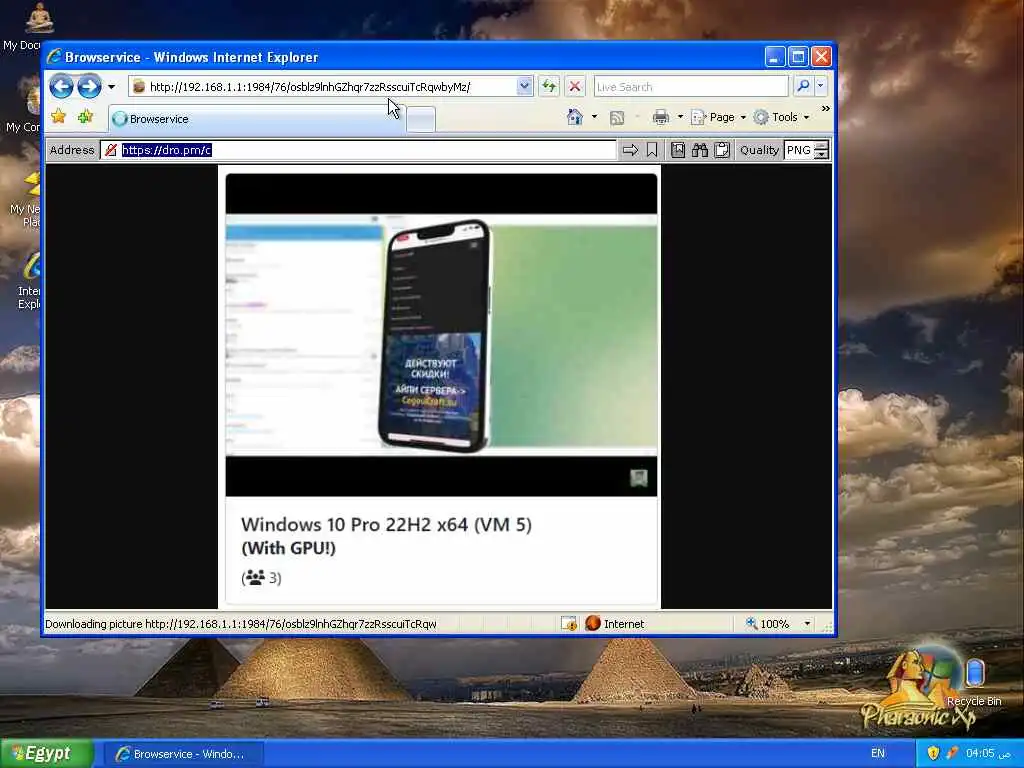Click the 100% zoom level button

coord(768,624)
